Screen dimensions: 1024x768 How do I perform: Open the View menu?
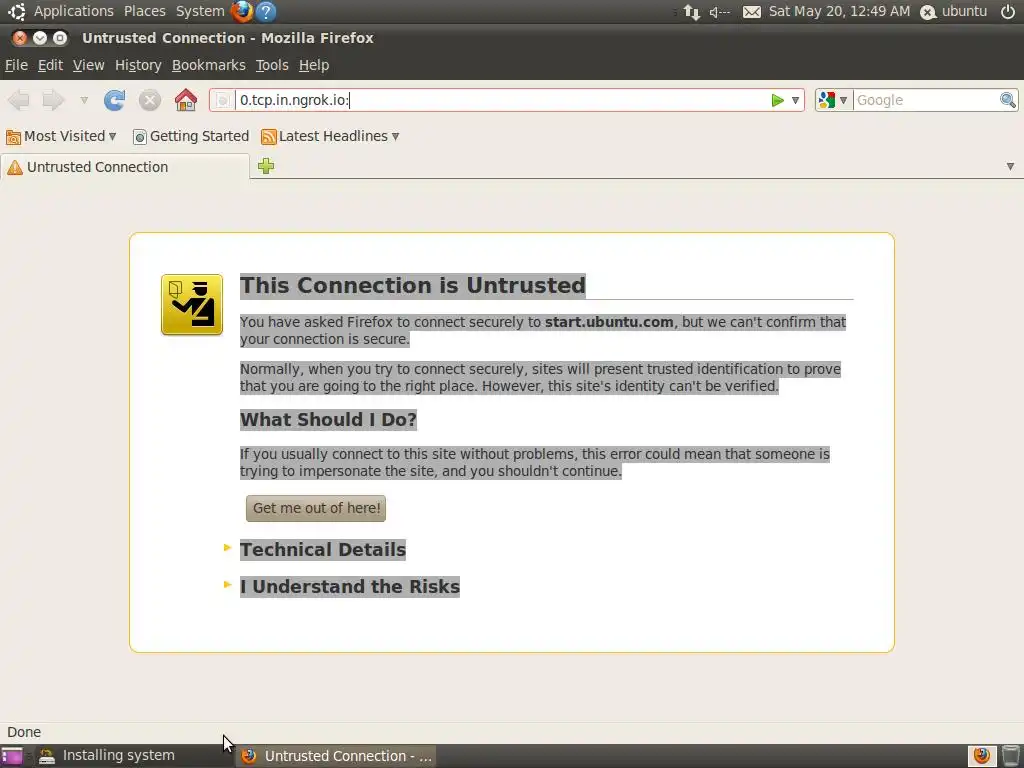pos(88,65)
